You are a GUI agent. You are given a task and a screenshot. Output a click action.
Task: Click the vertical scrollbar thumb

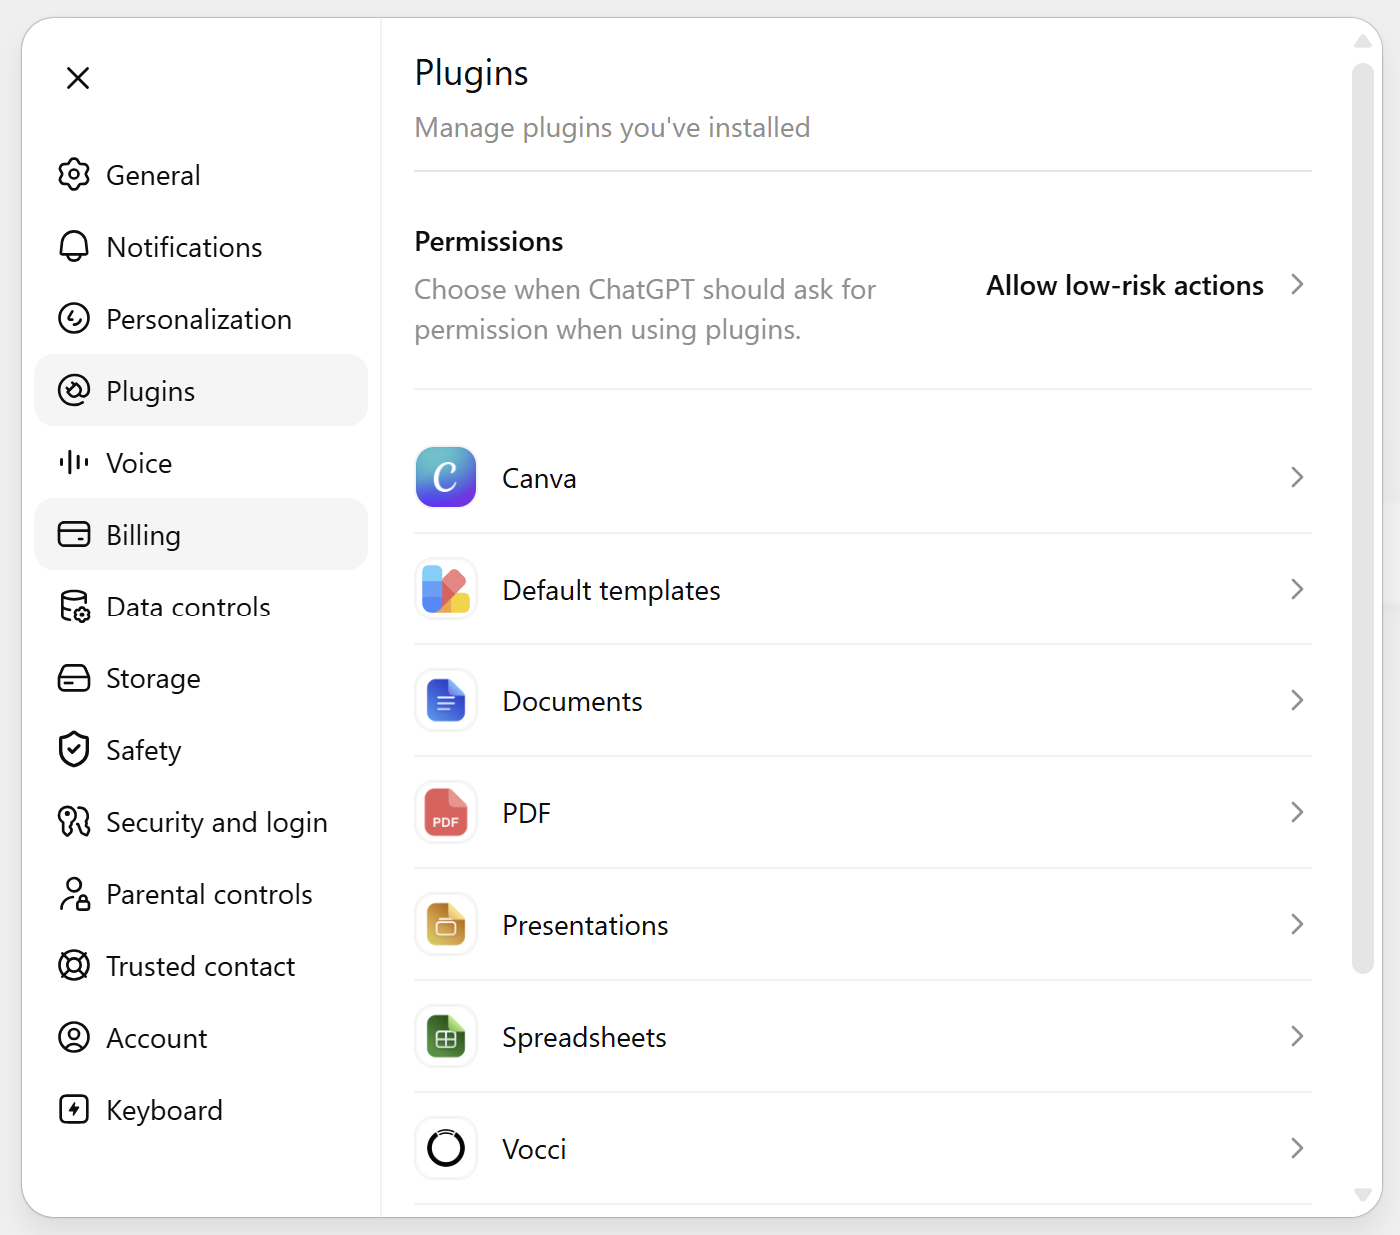tap(1362, 518)
